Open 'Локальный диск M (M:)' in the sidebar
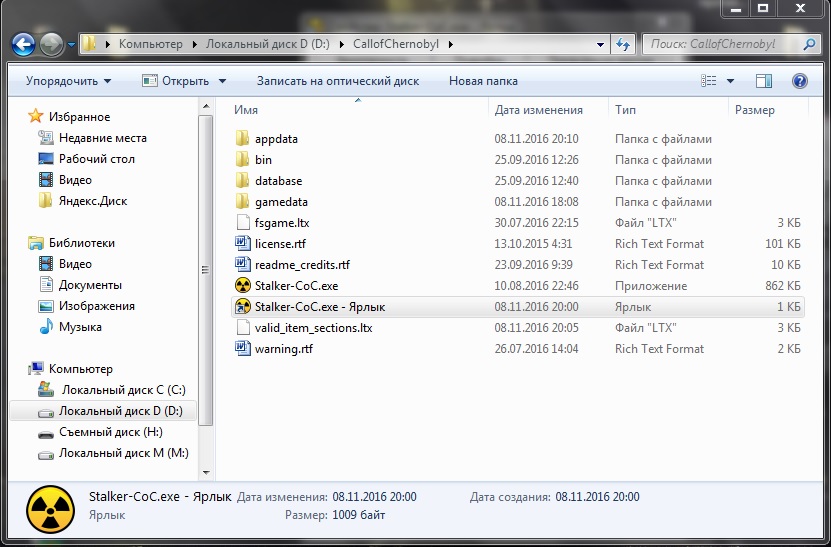The width and height of the screenshot is (831, 547). point(123,453)
